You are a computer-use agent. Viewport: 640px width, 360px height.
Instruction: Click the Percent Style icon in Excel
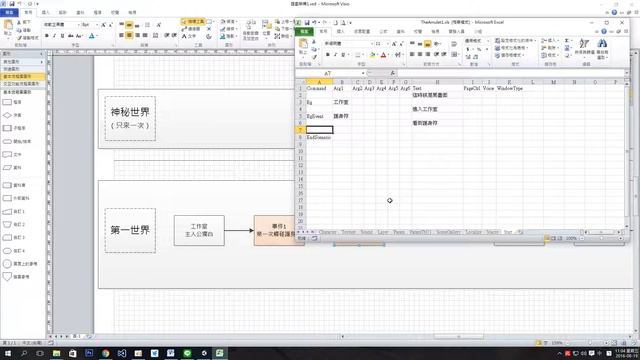[479, 49]
